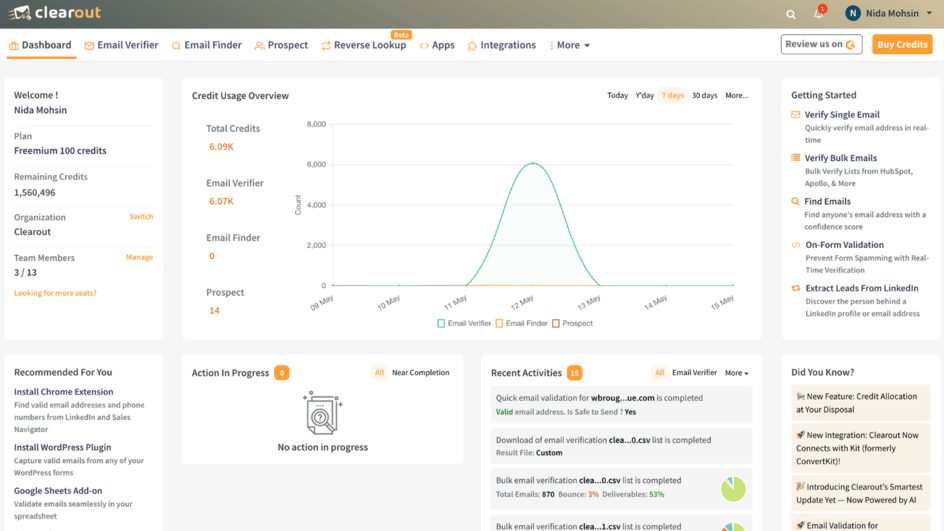Go to the Dashboard tab
Image resolution: width=944 pixels, height=531 pixels.
pyautogui.click(x=40, y=45)
